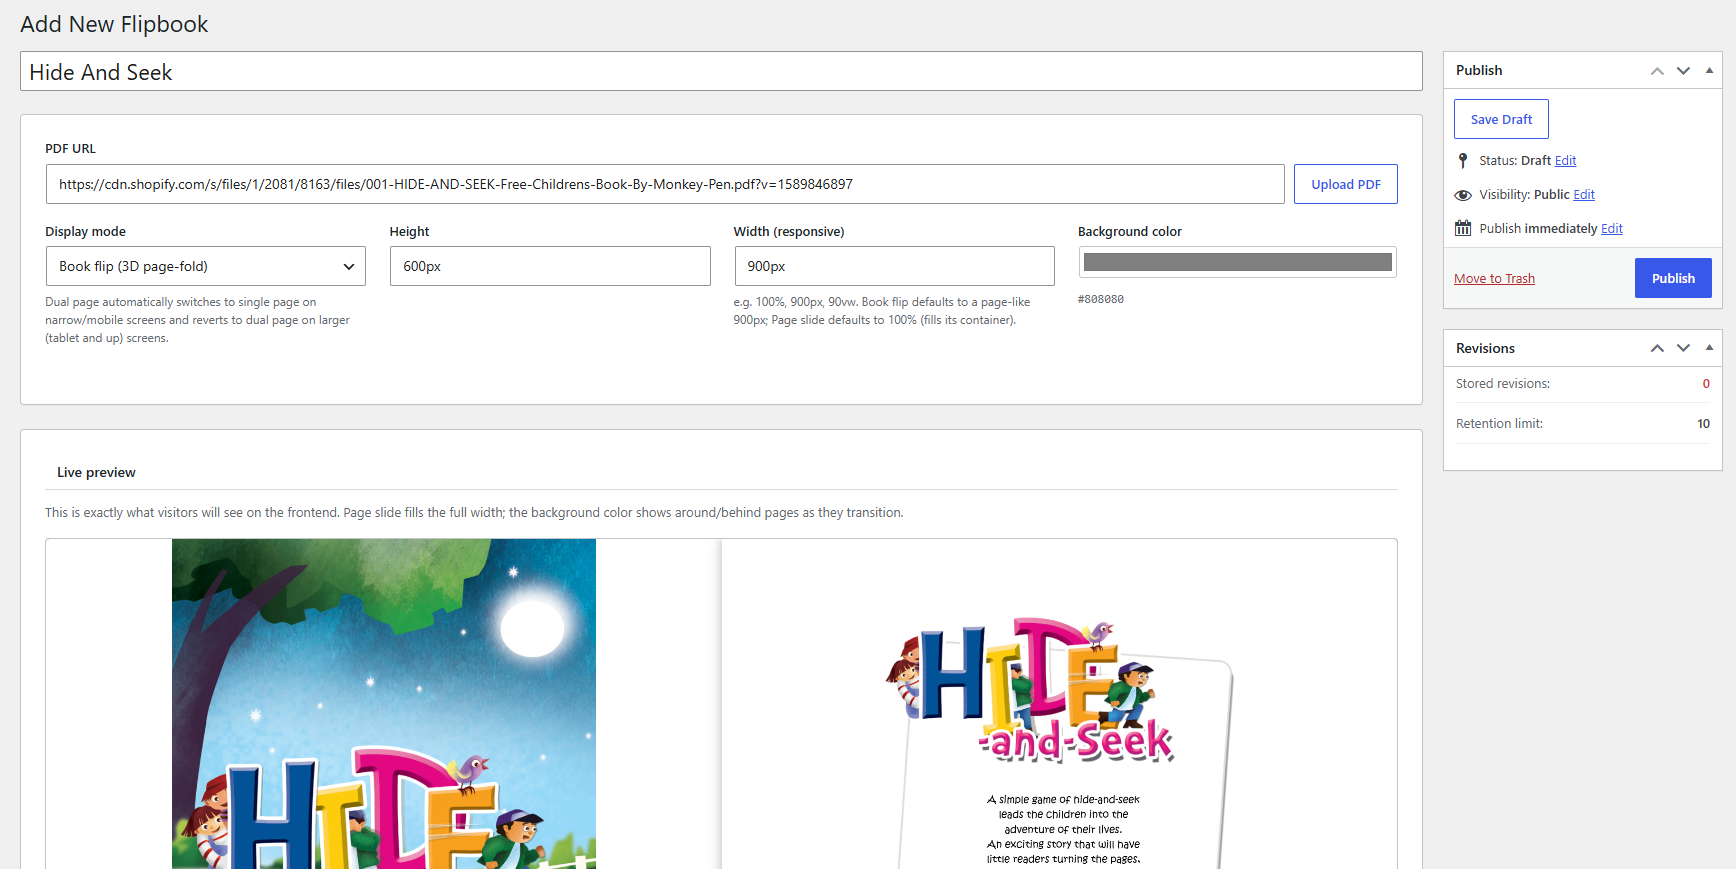Click the right title page preview
The height and width of the screenshot is (869, 1736).
(x=1059, y=704)
